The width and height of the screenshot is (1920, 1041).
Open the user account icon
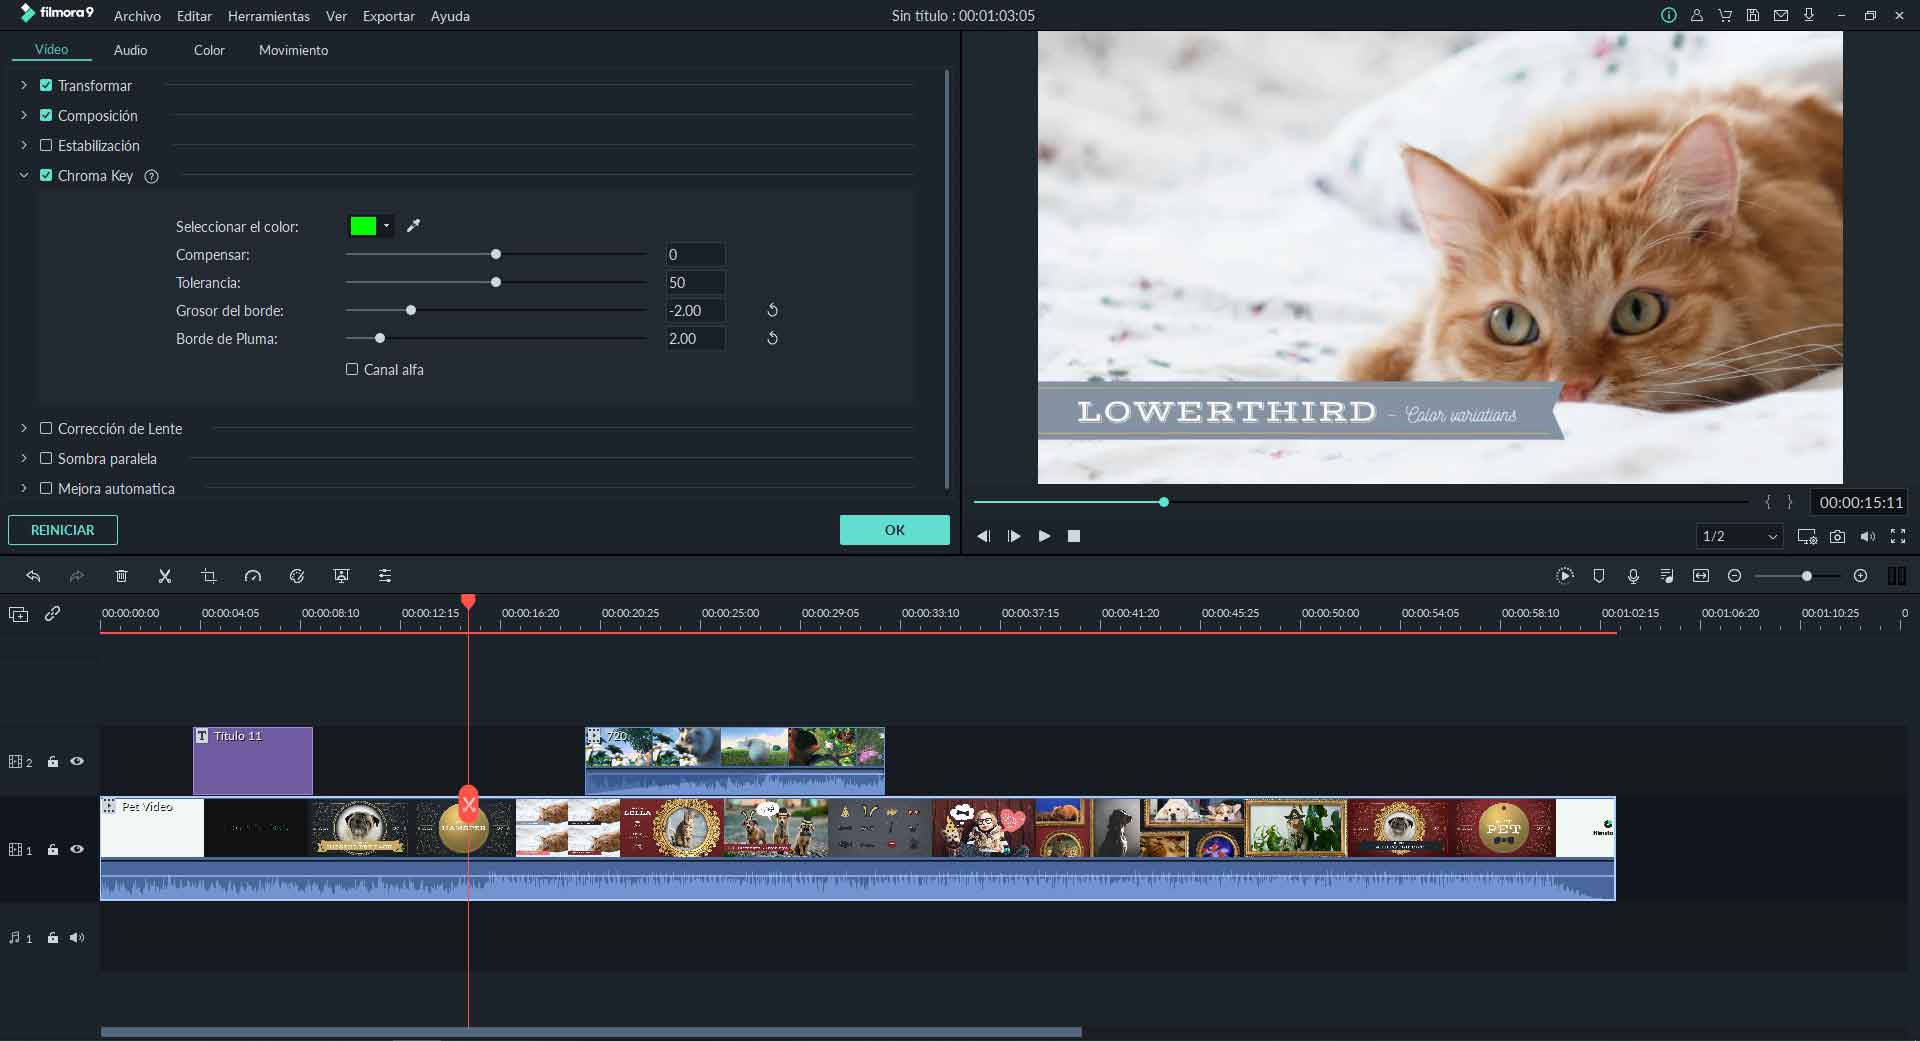1697,16
